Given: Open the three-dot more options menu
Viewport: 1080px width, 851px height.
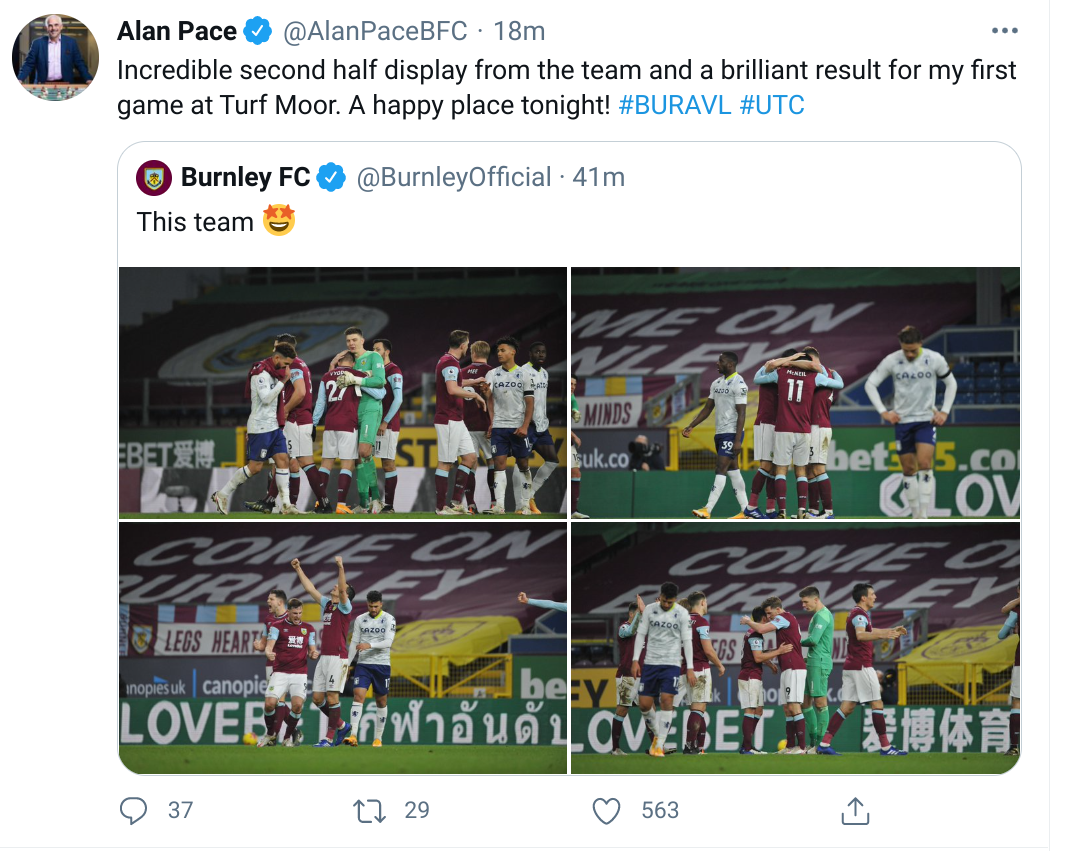Looking at the screenshot, I should tap(1006, 31).
